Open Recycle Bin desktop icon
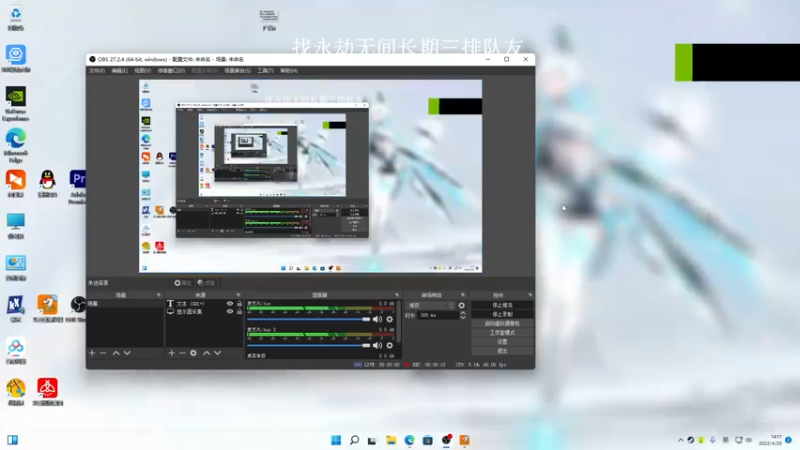This screenshot has height=450, width=800. [16, 18]
